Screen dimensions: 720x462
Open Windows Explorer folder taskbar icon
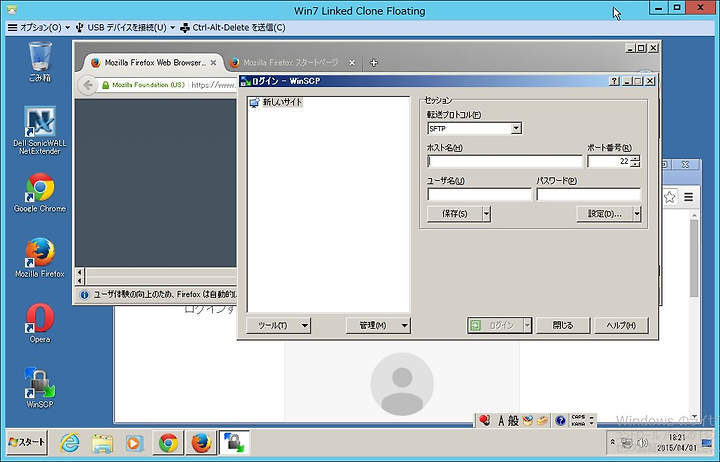[102, 443]
